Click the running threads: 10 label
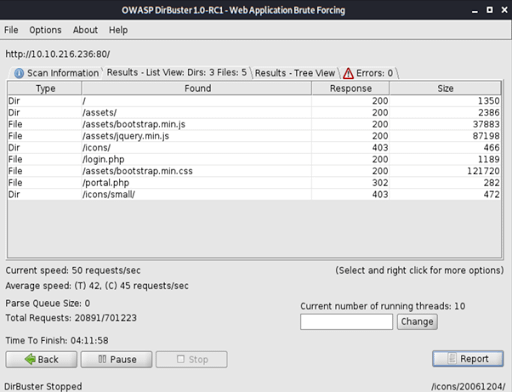The height and width of the screenshot is (392, 512). pyautogui.click(x=383, y=306)
